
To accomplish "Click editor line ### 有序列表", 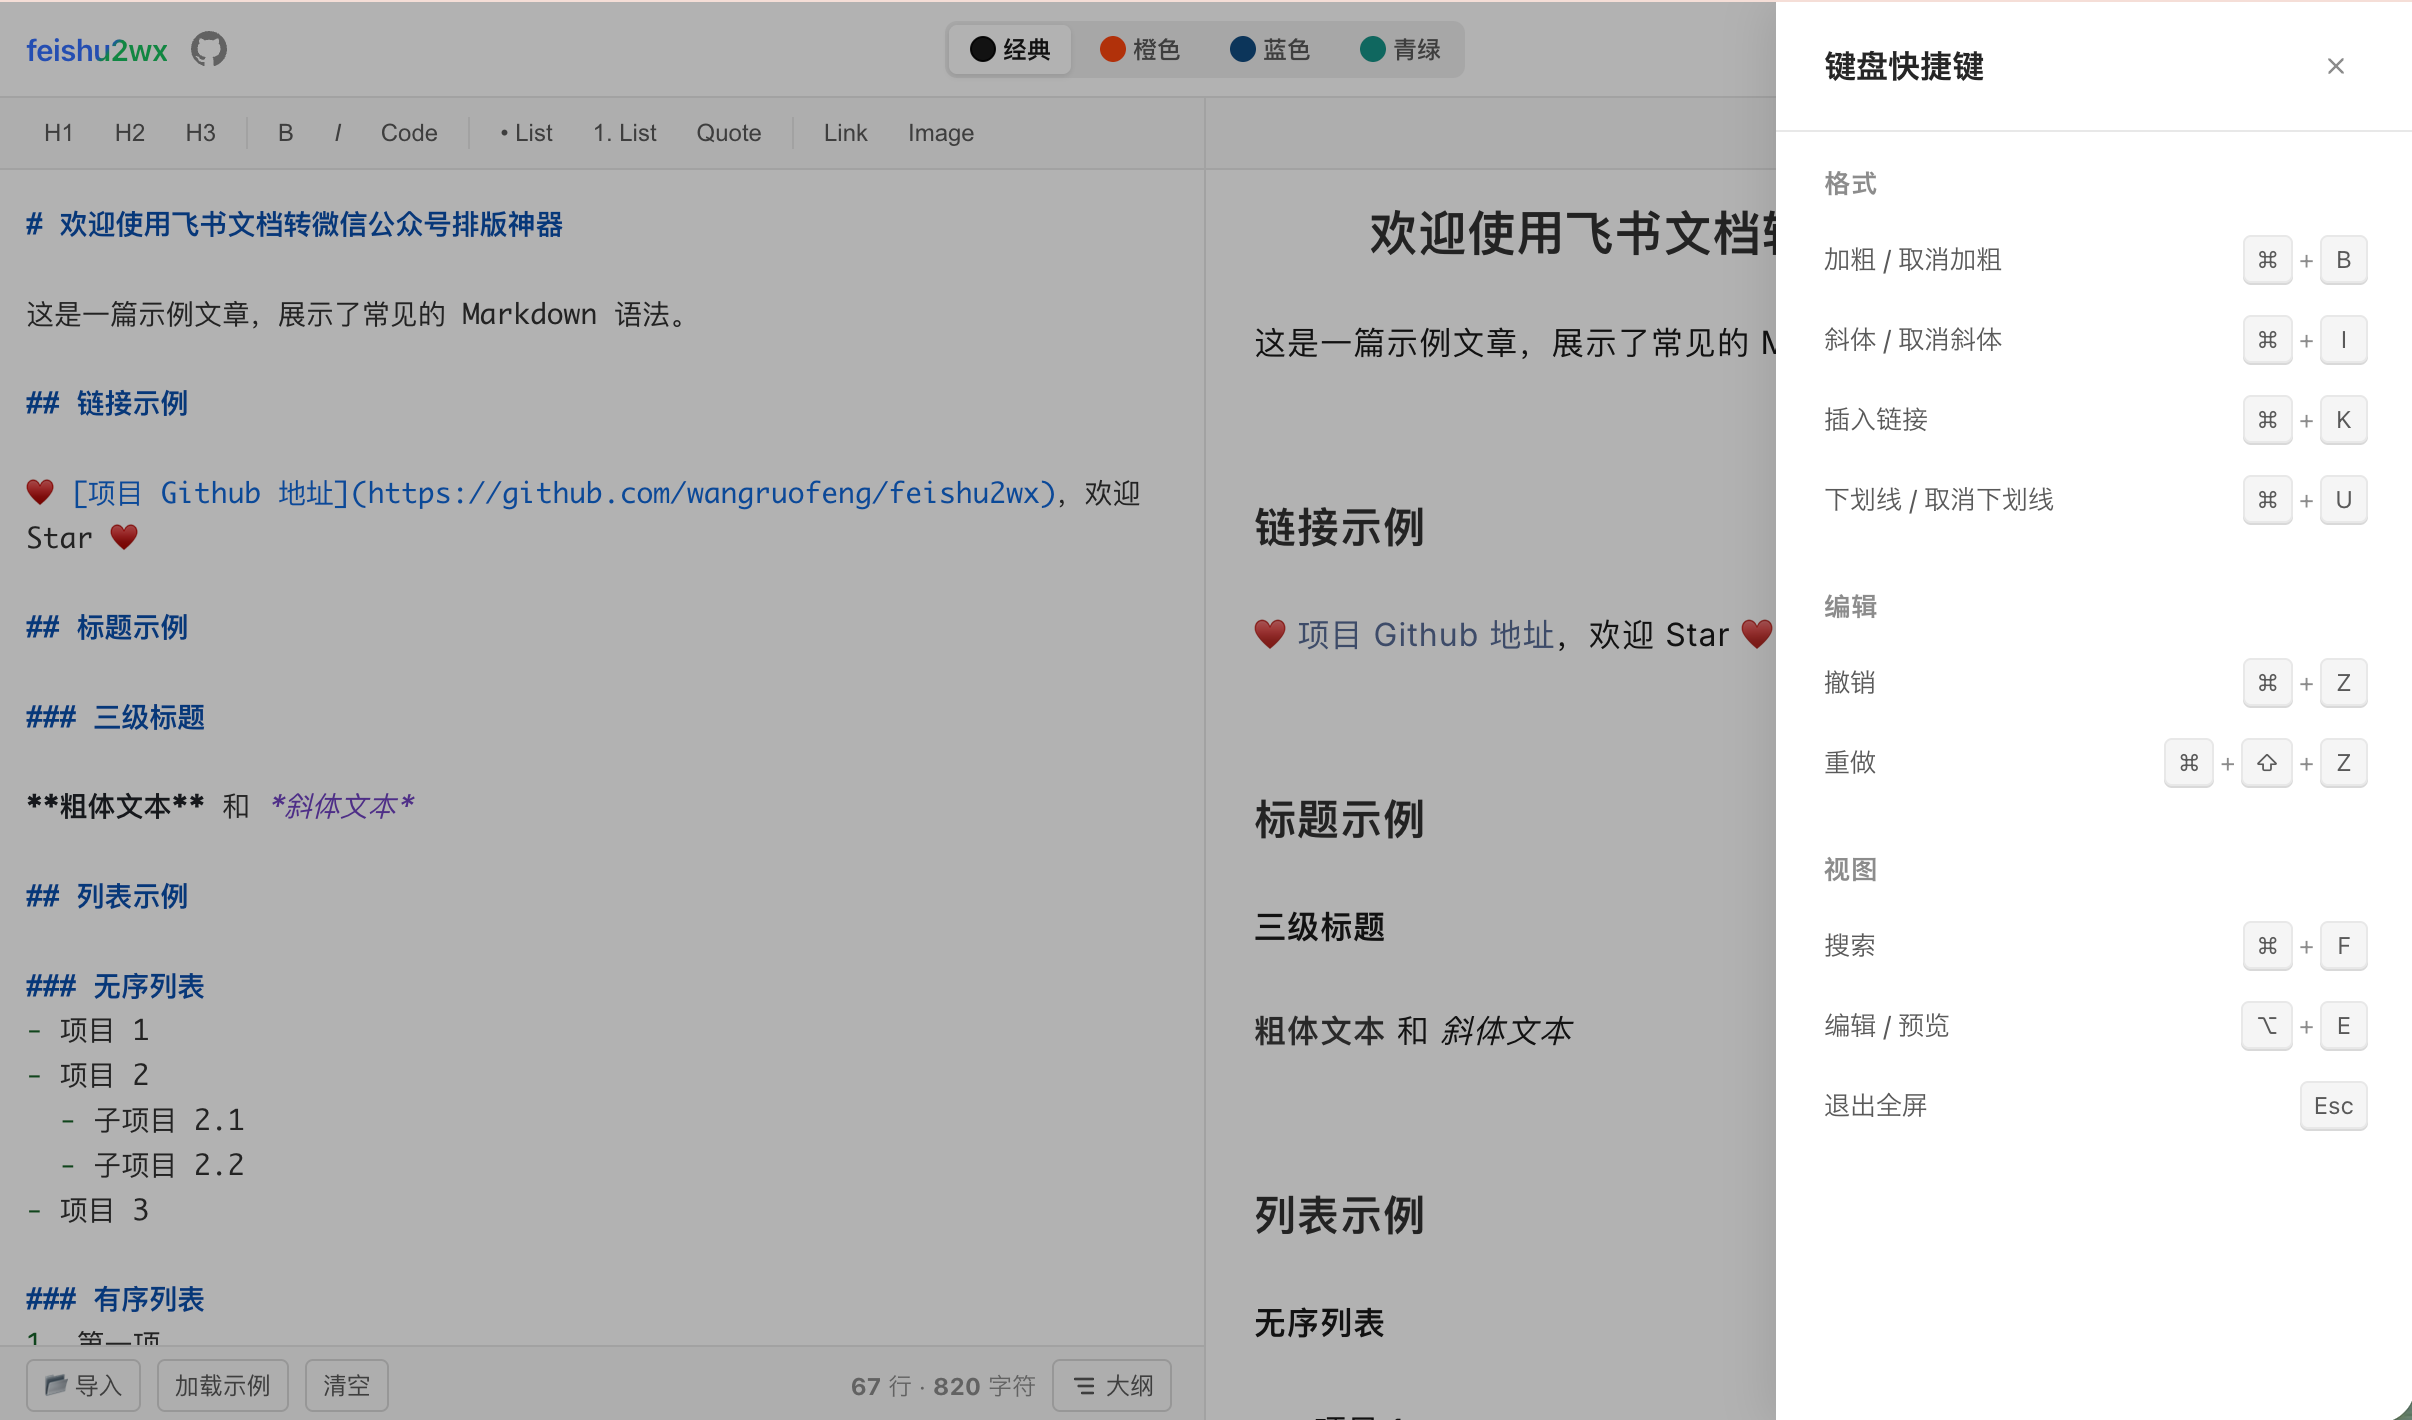I will 115,1299.
